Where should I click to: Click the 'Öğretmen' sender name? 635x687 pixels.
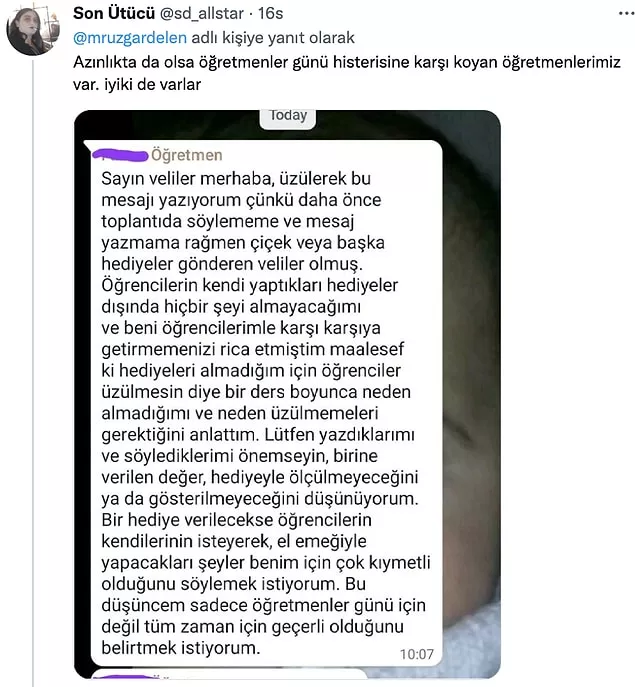[x=187, y=156]
